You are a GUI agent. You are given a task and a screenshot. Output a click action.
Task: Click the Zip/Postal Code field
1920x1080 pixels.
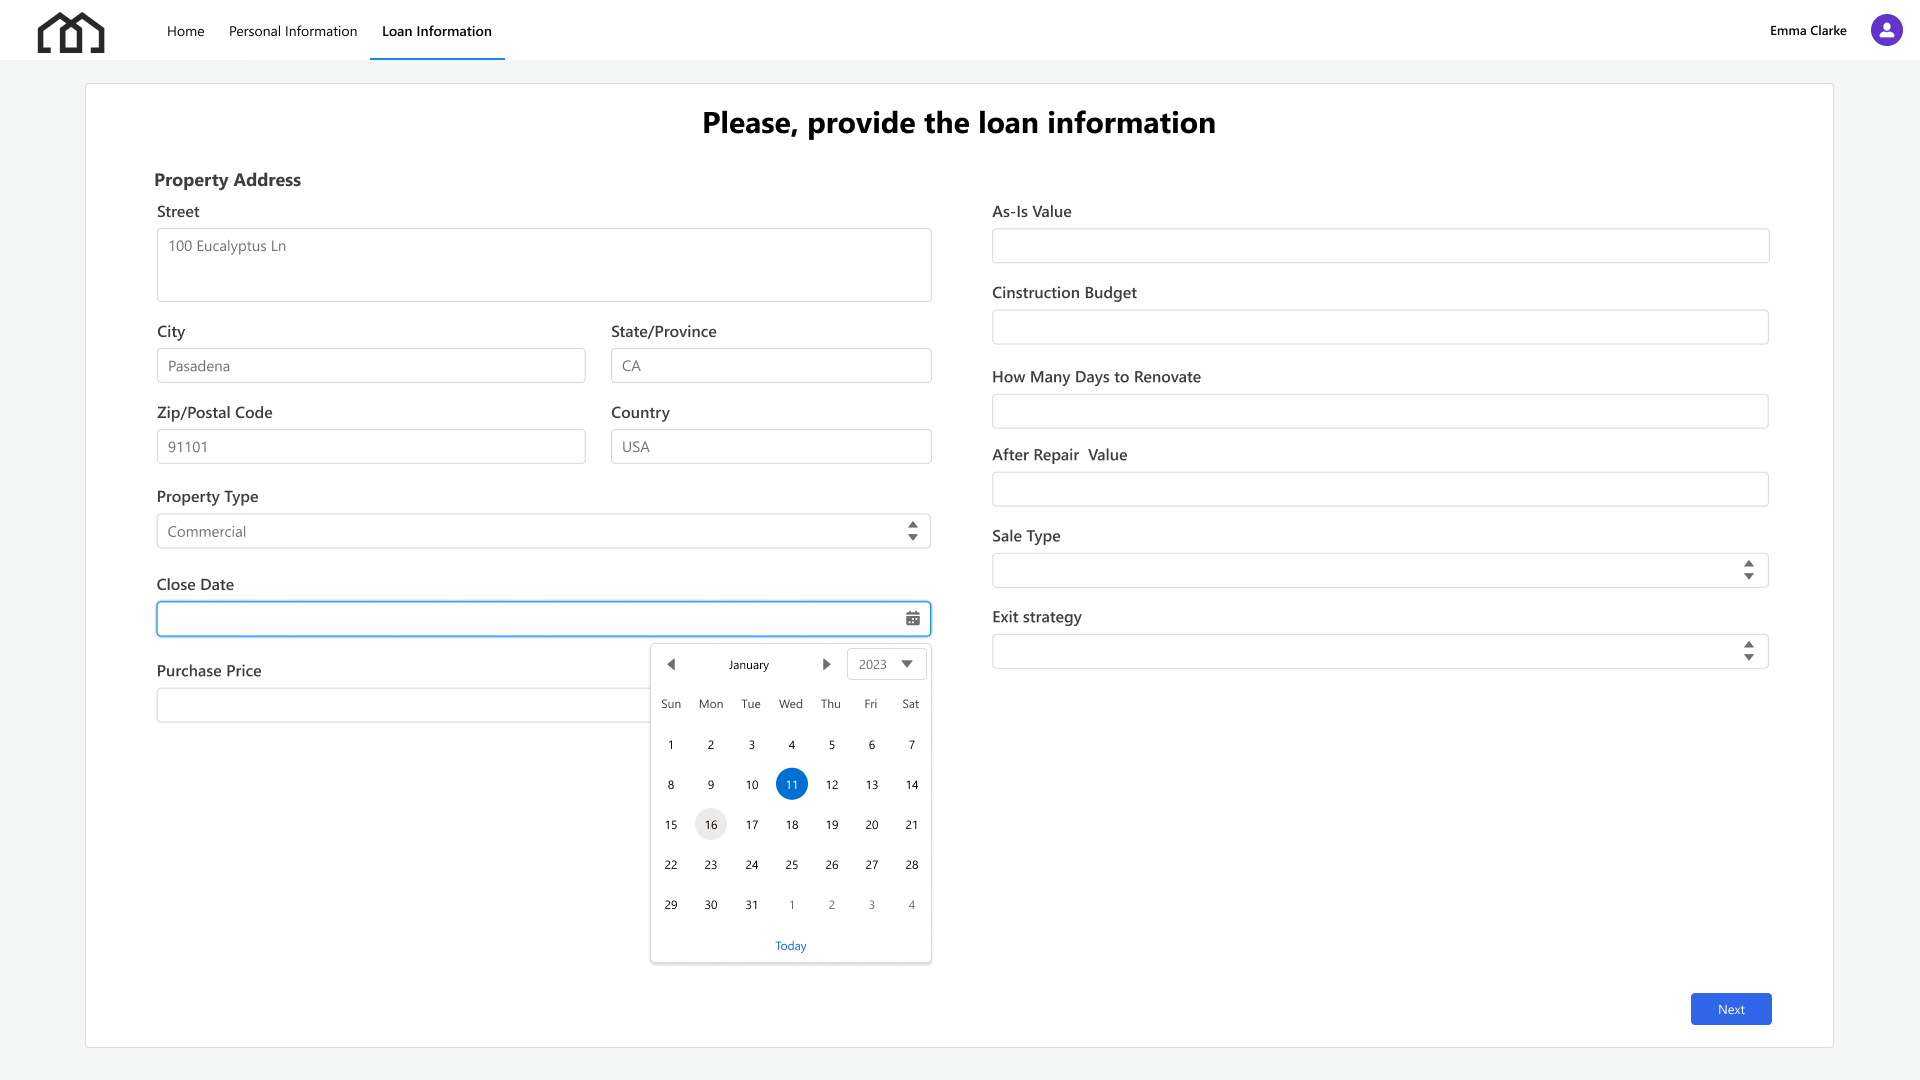[371, 446]
